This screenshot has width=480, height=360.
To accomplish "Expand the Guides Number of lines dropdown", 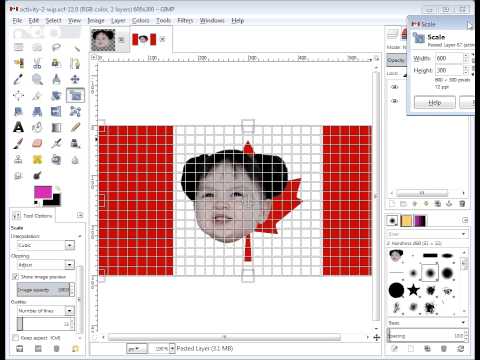I will (x=46, y=311).
